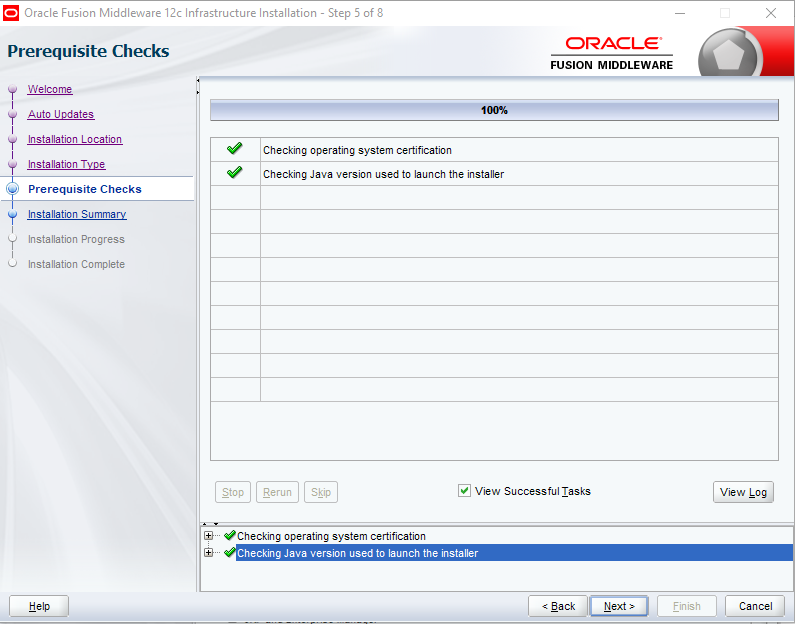
Task: Click Installation Progress step label
Action: (76, 239)
